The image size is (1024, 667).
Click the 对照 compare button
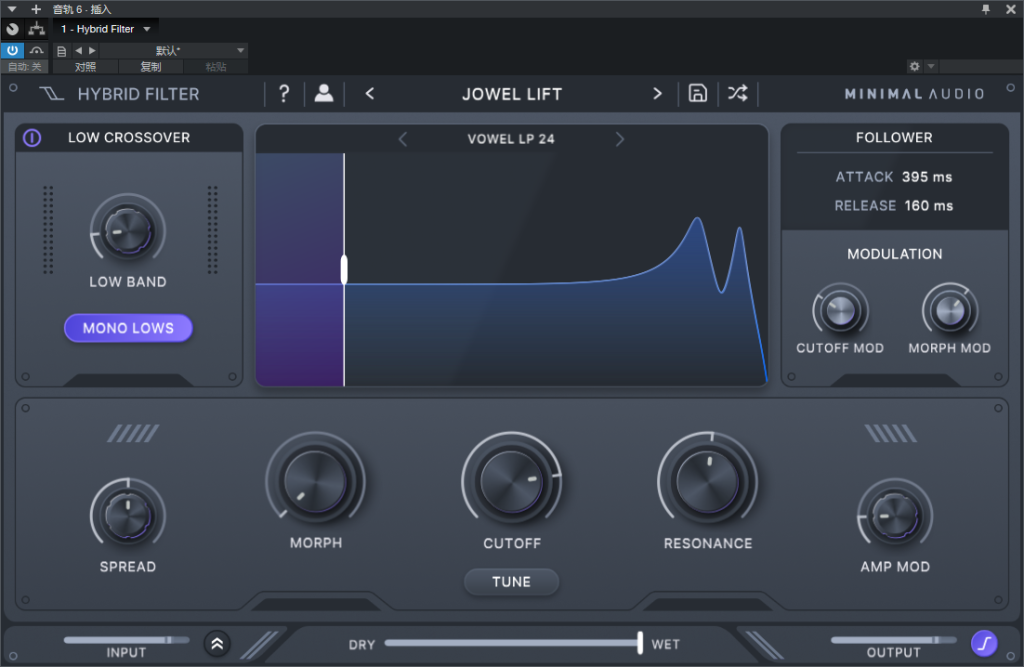point(85,67)
